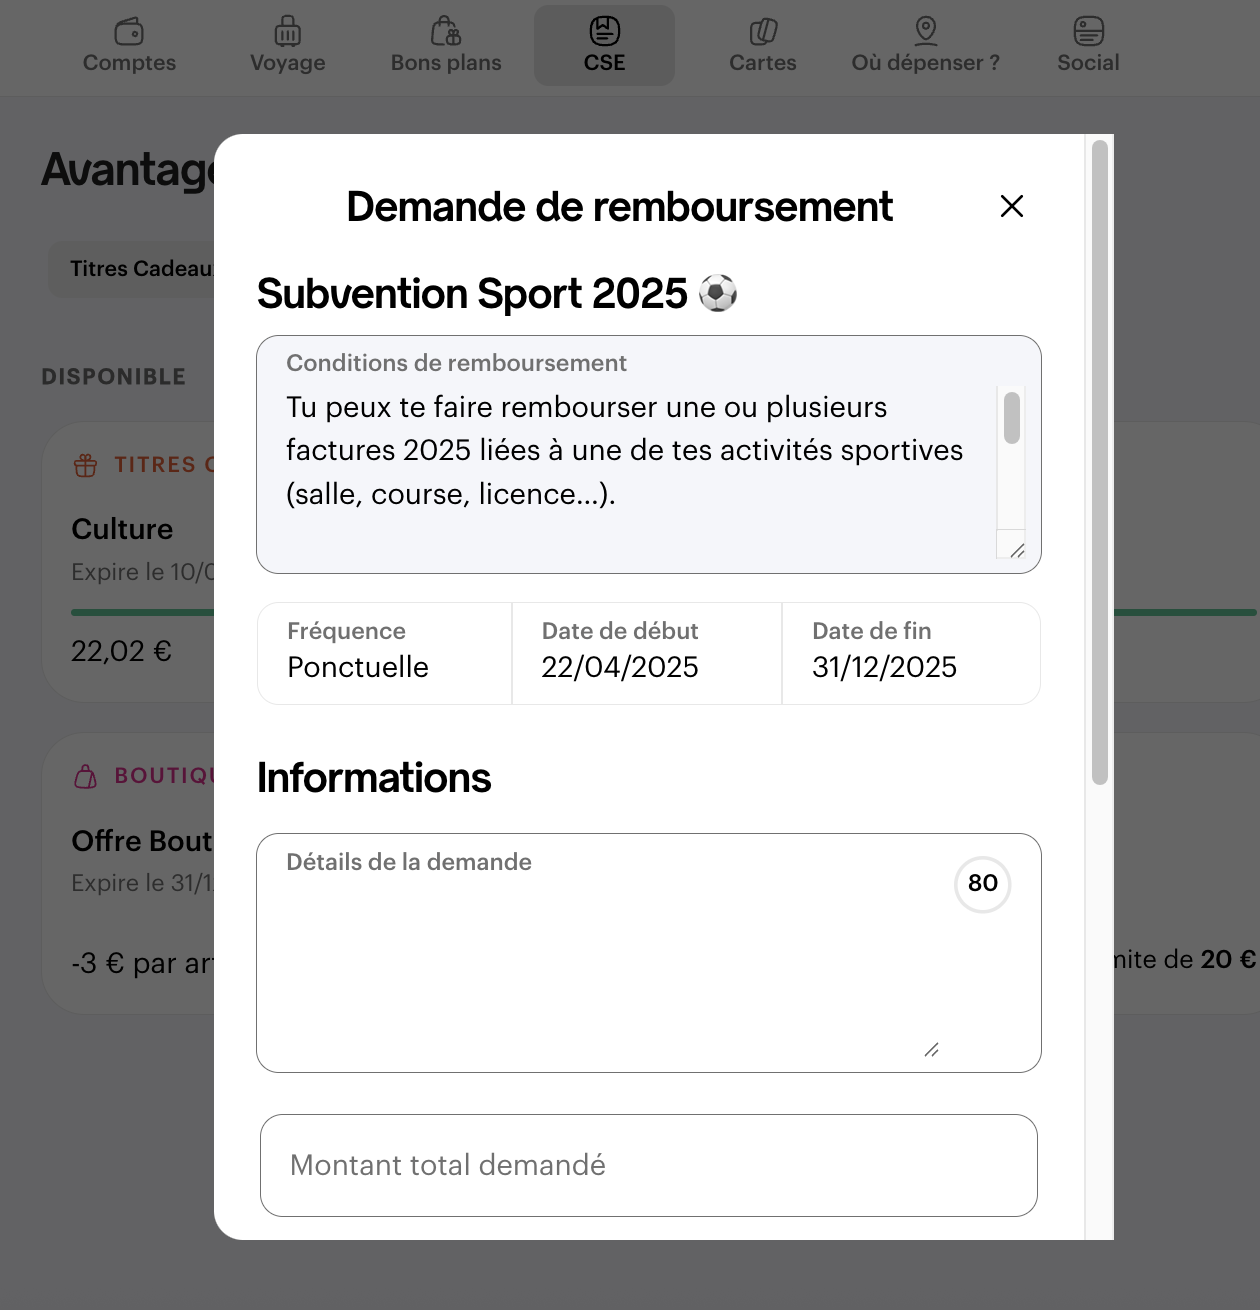This screenshot has width=1260, height=1310.
Task: Click the Conditions box resize handle
Action: click(x=1017, y=551)
